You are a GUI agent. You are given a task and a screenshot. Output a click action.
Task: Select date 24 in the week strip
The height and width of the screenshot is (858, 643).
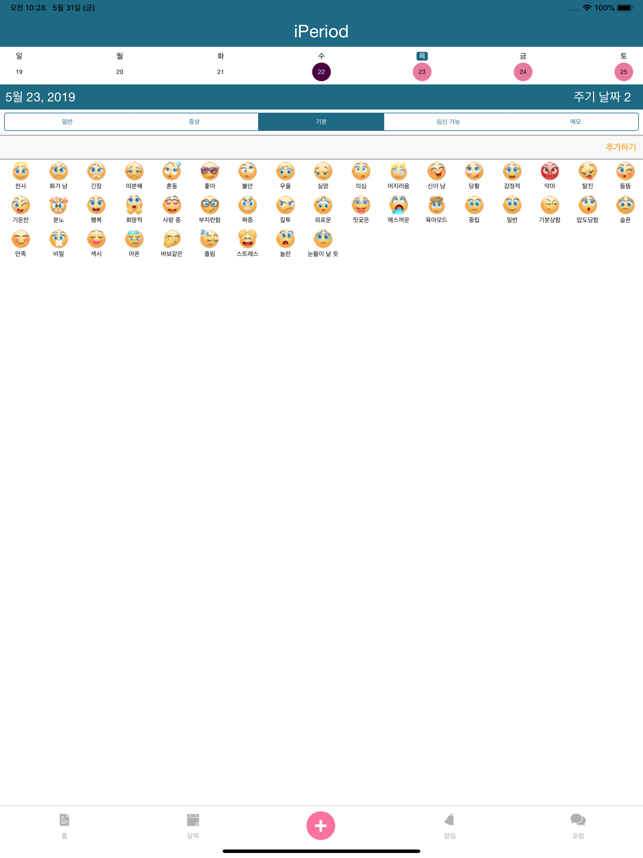[523, 72]
